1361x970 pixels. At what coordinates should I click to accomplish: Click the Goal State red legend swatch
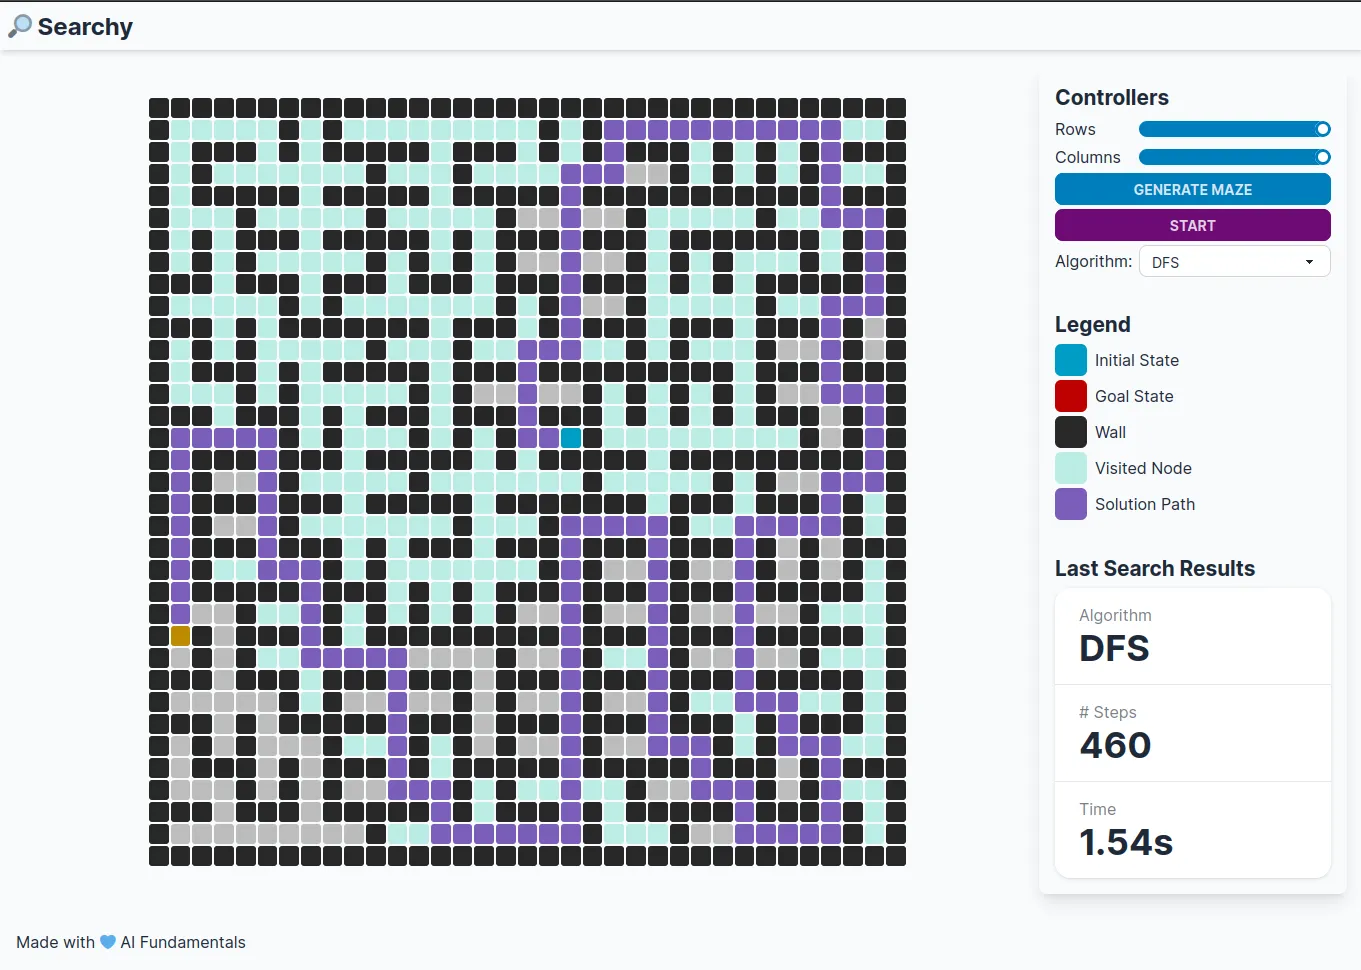1070,396
